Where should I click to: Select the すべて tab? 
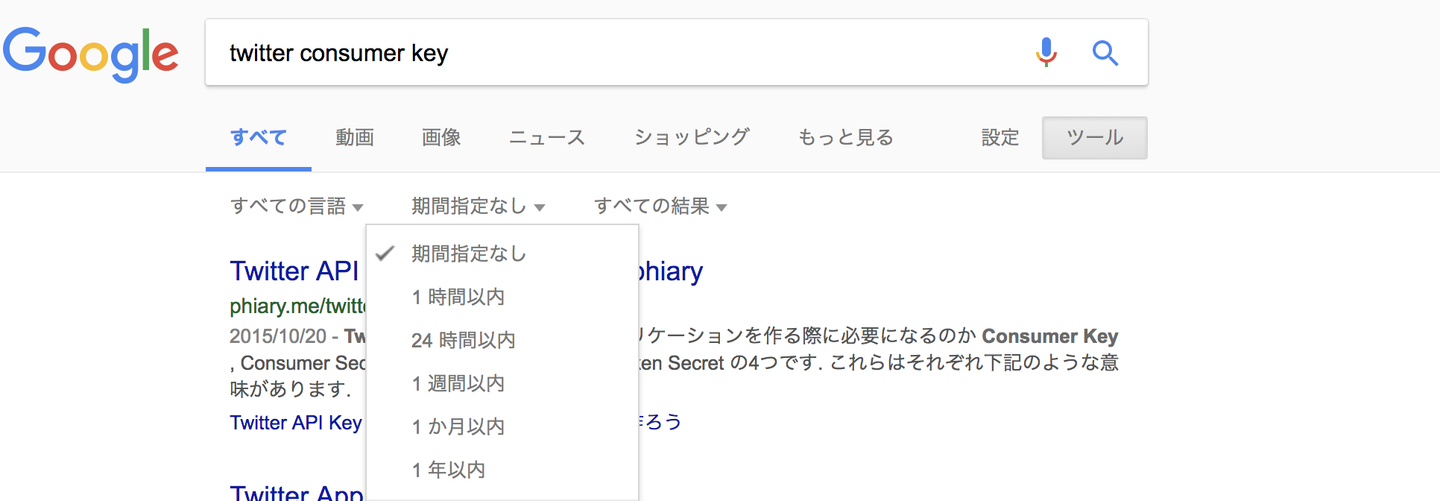(258, 138)
